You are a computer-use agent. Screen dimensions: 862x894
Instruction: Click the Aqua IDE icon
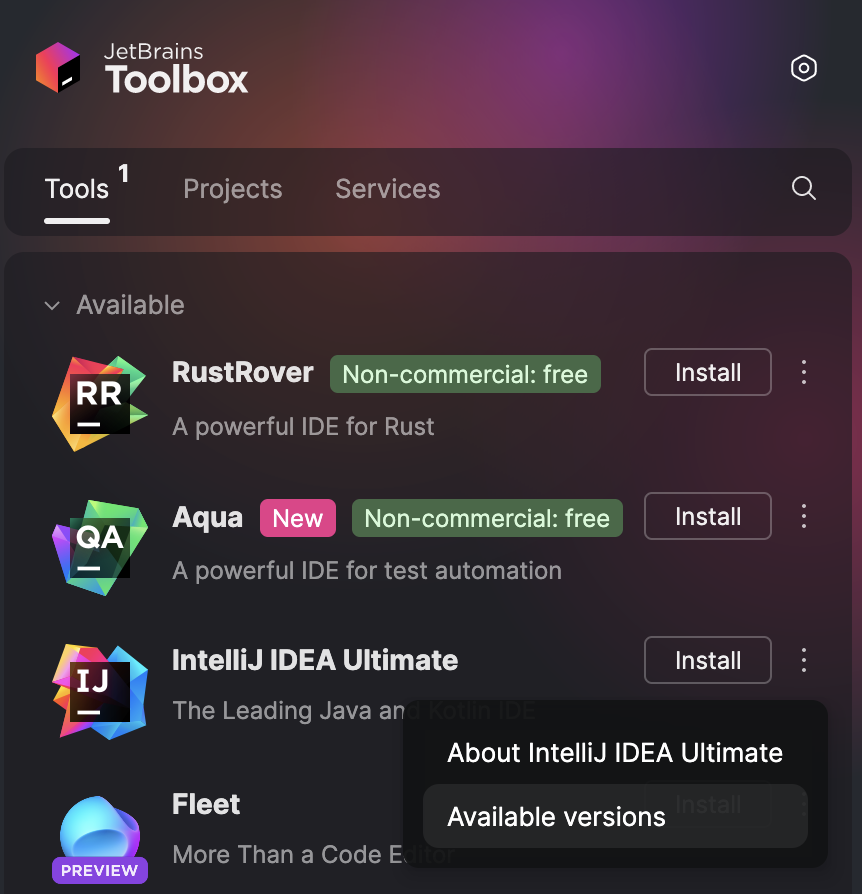point(99,546)
